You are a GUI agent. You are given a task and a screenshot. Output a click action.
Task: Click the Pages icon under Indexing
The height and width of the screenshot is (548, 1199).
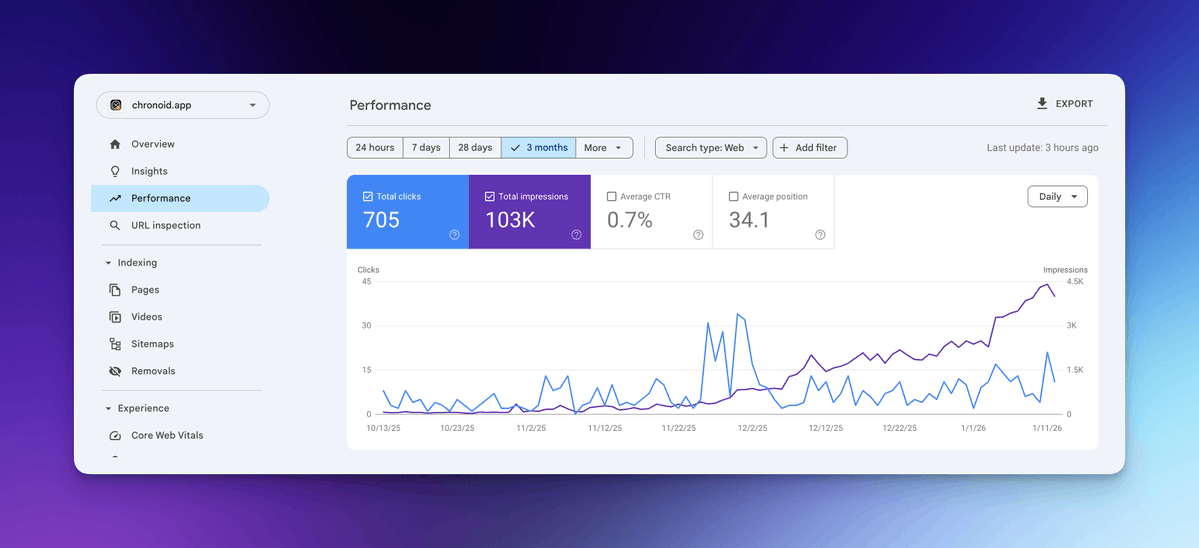click(115, 290)
